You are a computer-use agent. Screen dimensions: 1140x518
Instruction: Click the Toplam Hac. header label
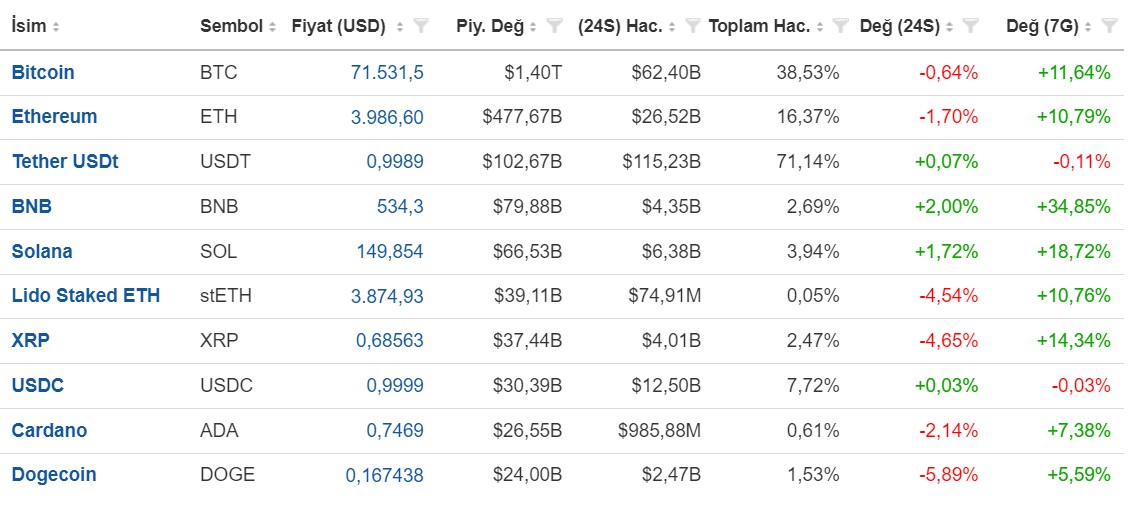tap(759, 27)
